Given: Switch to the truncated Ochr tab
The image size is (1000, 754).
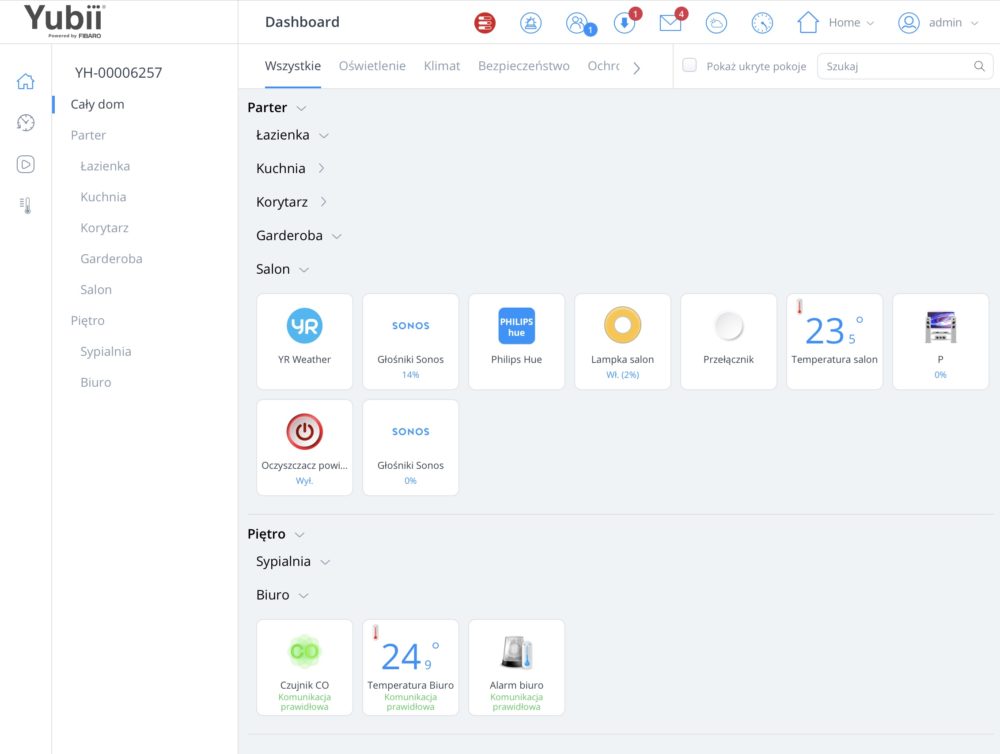Looking at the screenshot, I should (603, 66).
